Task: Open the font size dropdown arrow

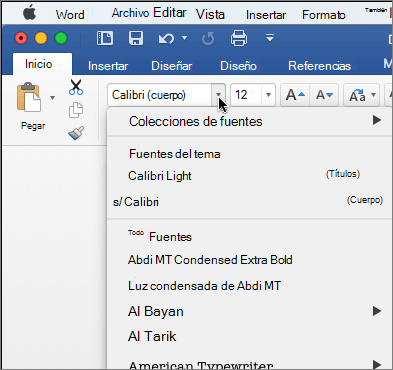Action: coord(268,95)
